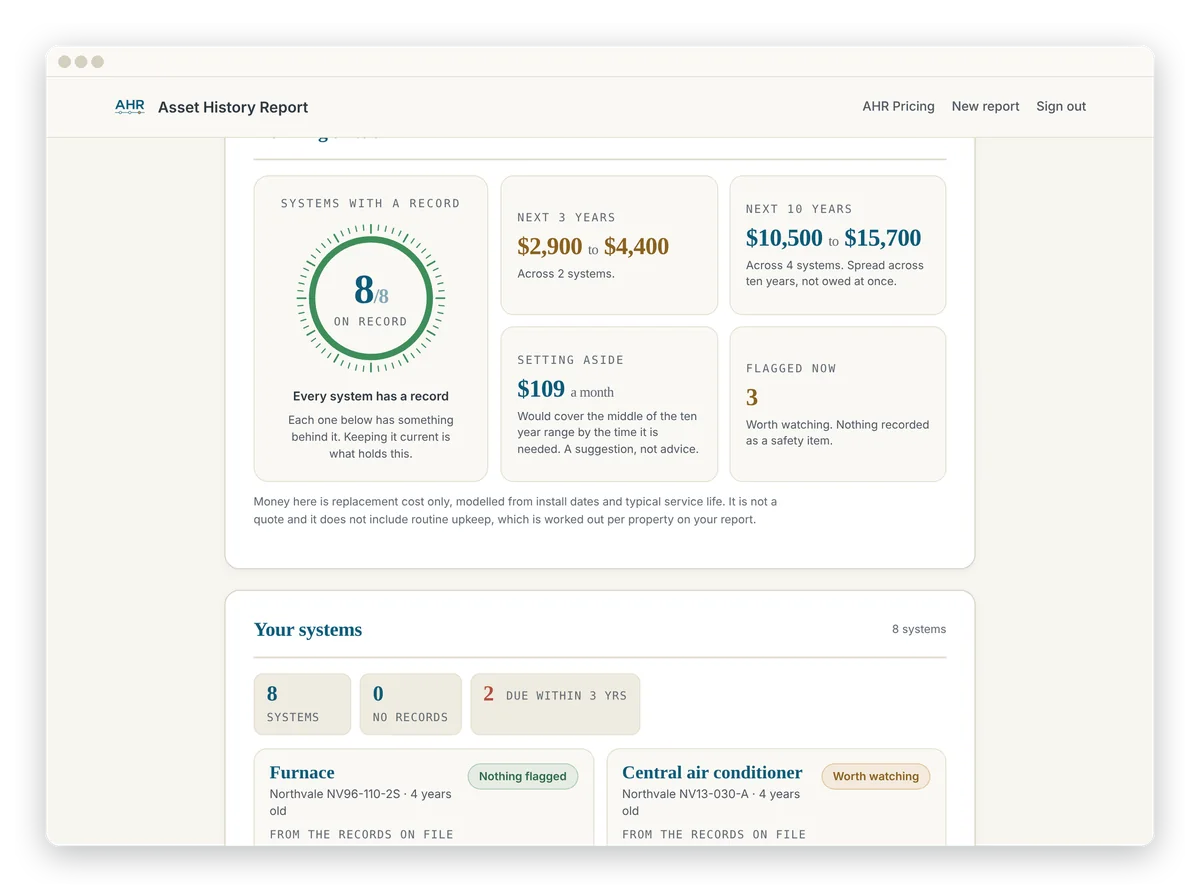Screen dimensions: 1200x892
Task: Click the Your systems section heading
Action: (308, 629)
